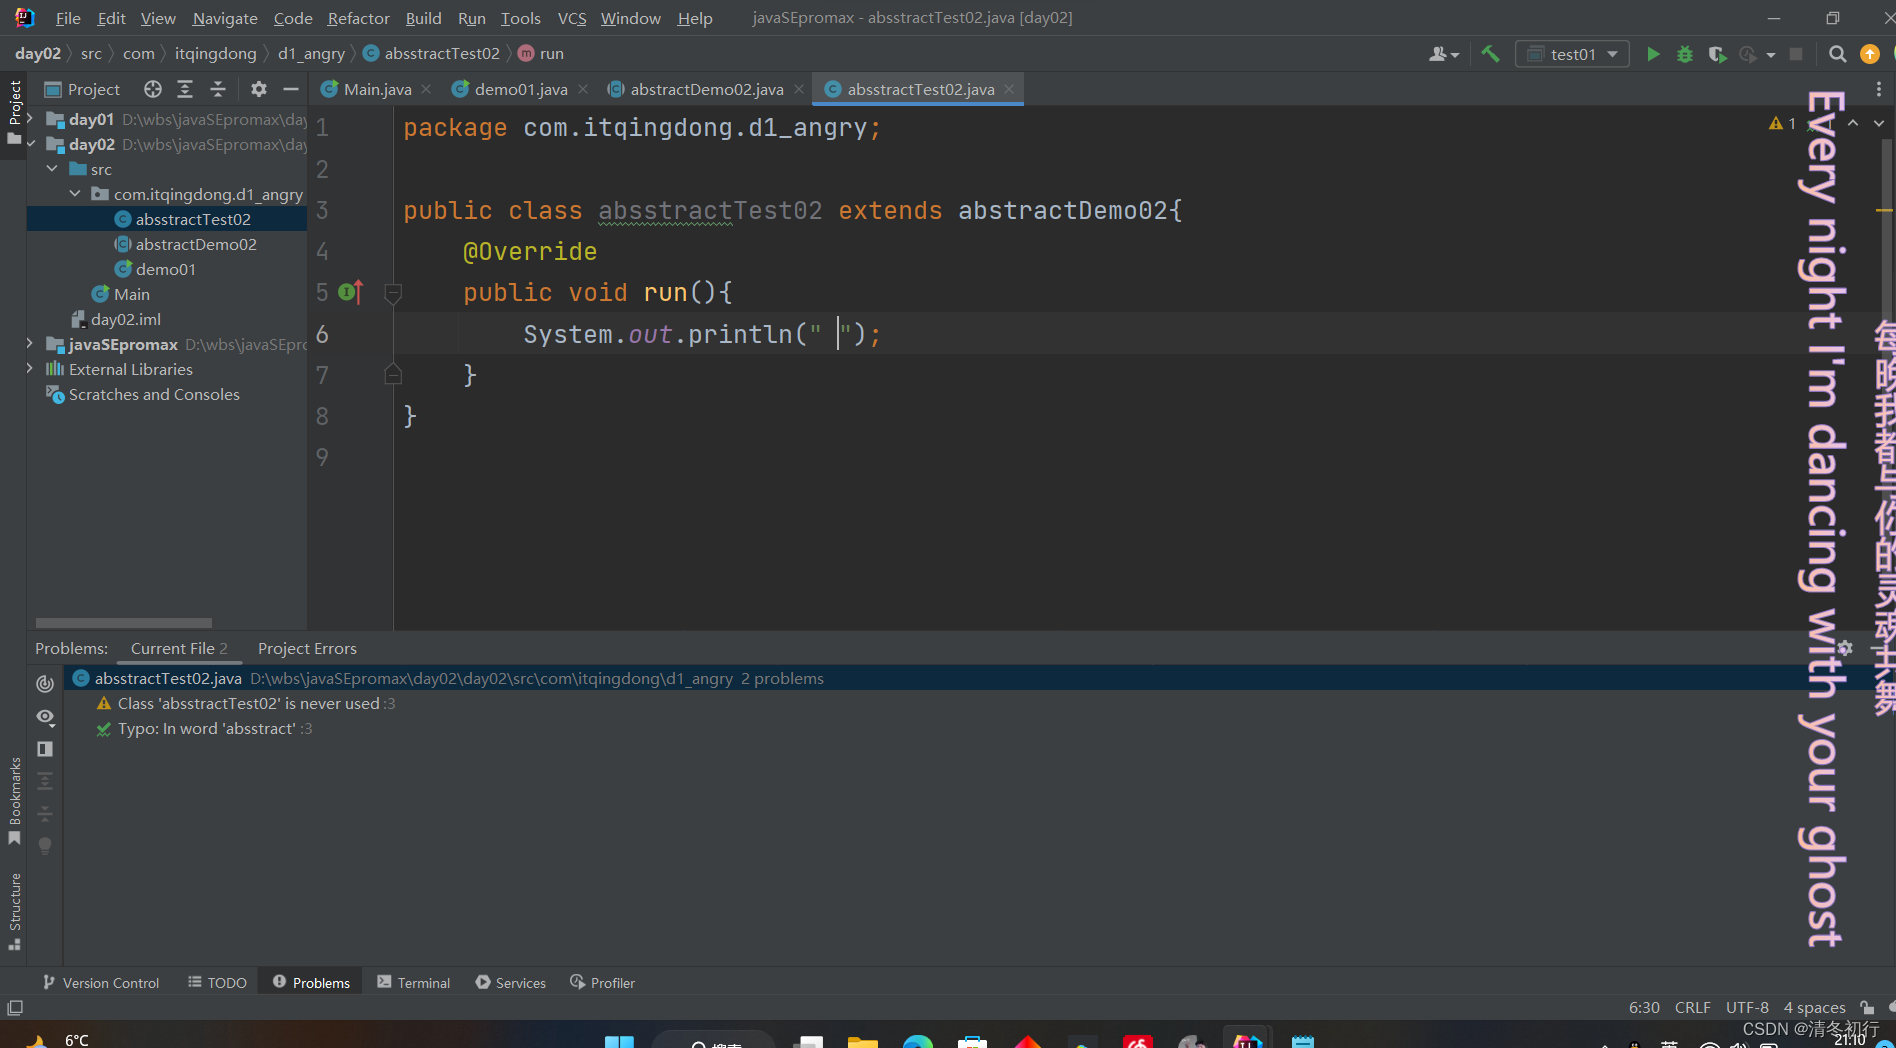
Task: Open Project panel settings gear
Action: 259,89
